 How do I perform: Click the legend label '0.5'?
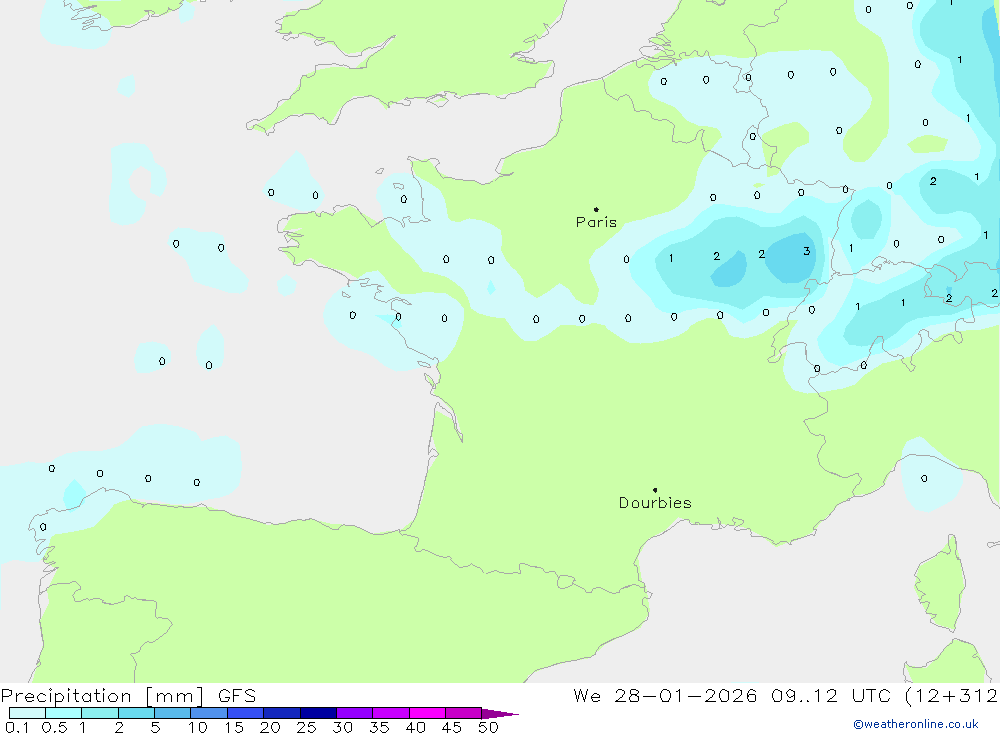pos(54,727)
